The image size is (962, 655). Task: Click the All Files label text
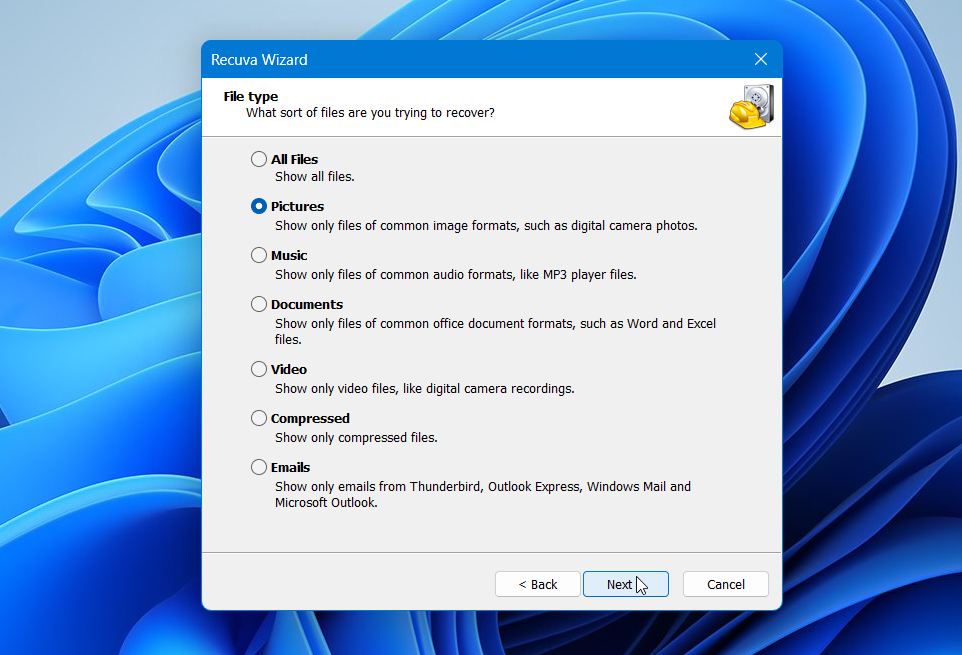(x=293, y=159)
